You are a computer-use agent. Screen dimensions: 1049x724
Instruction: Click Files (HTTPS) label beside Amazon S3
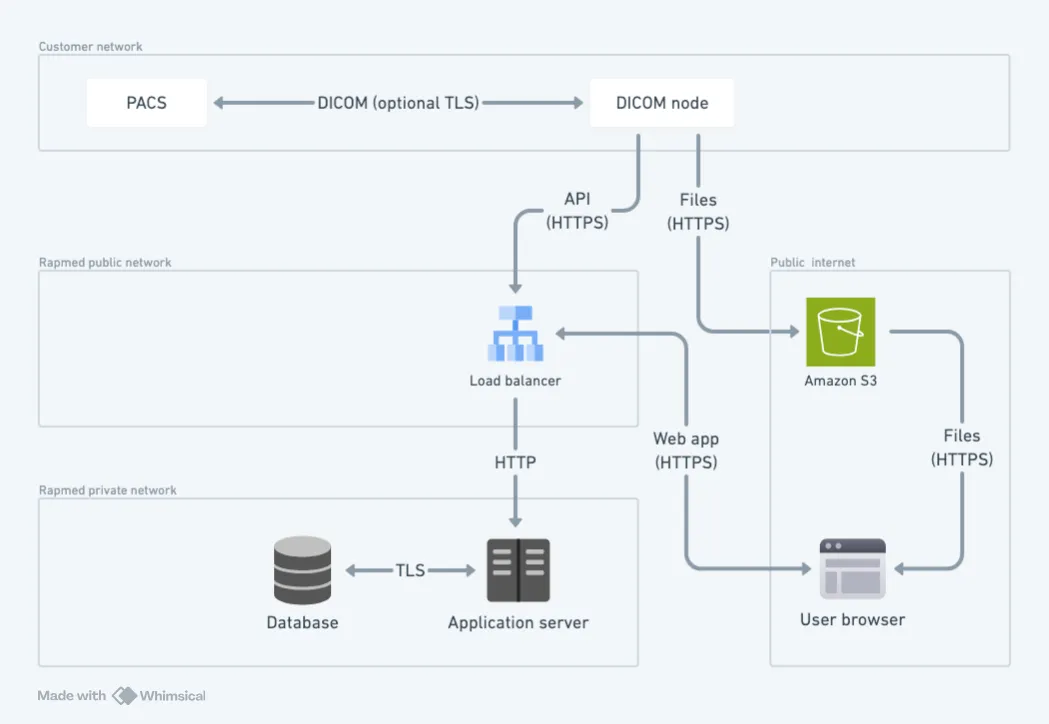click(961, 448)
